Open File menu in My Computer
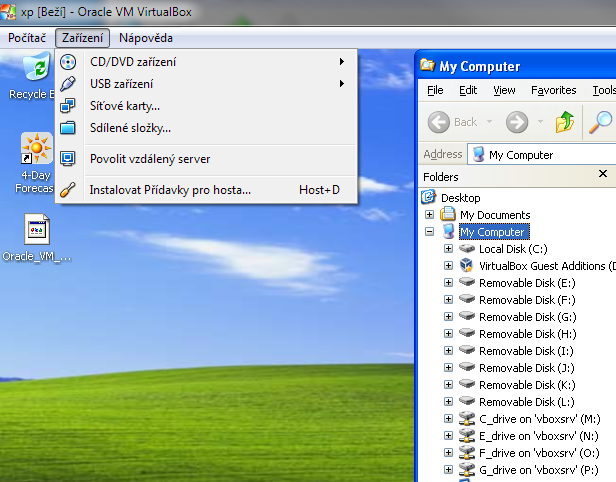Image resolution: width=616 pixels, height=482 pixels. point(435,90)
